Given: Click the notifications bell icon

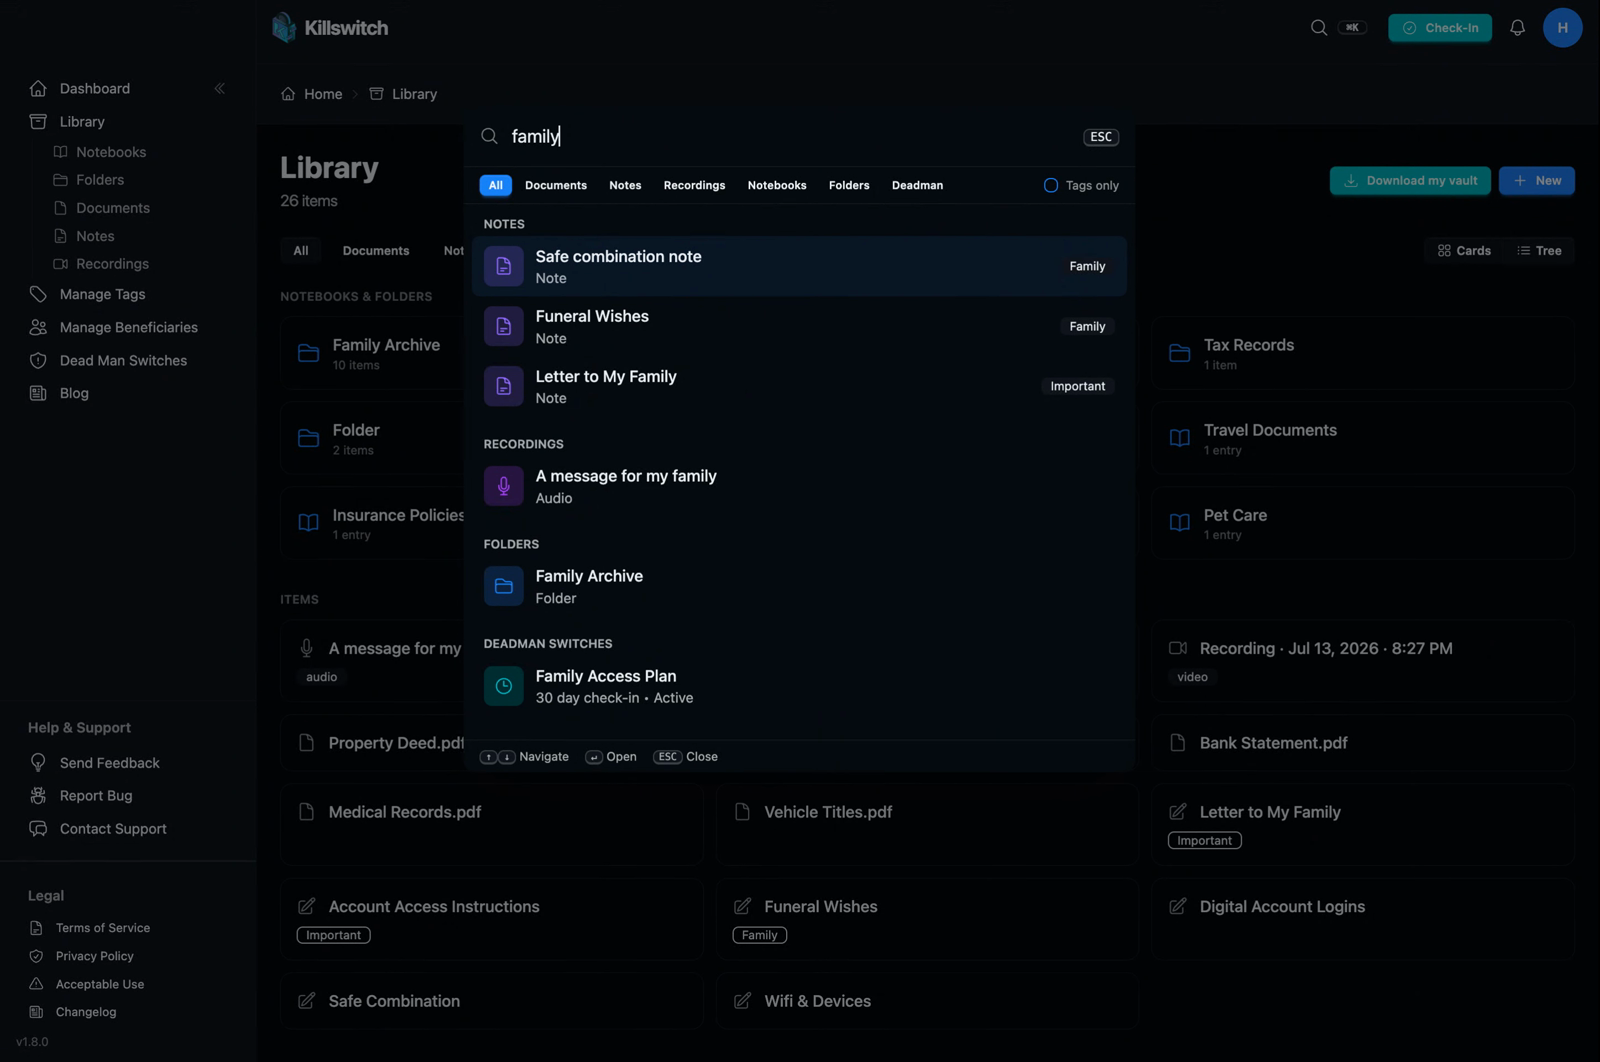Looking at the screenshot, I should (x=1517, y=28).
